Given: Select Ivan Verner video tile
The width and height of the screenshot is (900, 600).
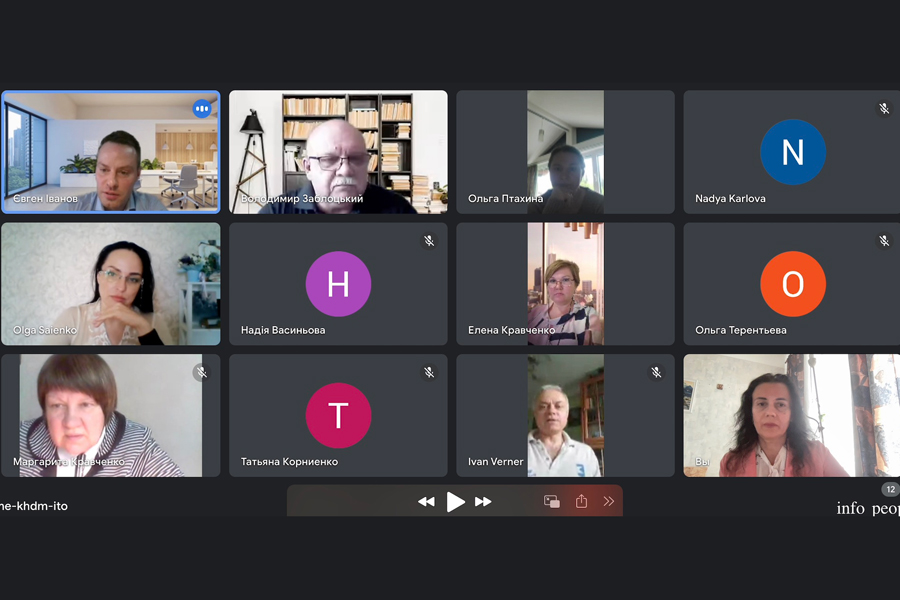Looking at the screenshot, I should point(565,416).
